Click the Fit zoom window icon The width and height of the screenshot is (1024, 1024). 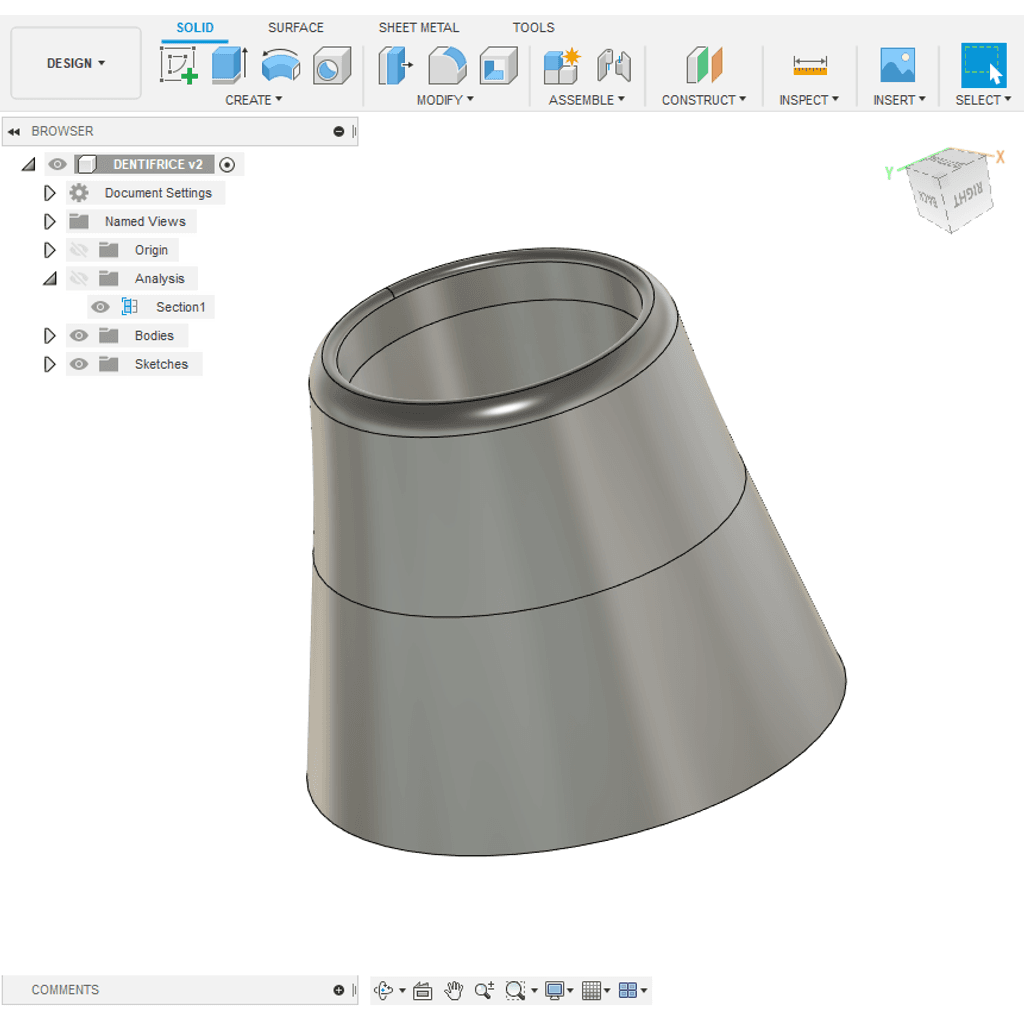click(x=515, y=991)
